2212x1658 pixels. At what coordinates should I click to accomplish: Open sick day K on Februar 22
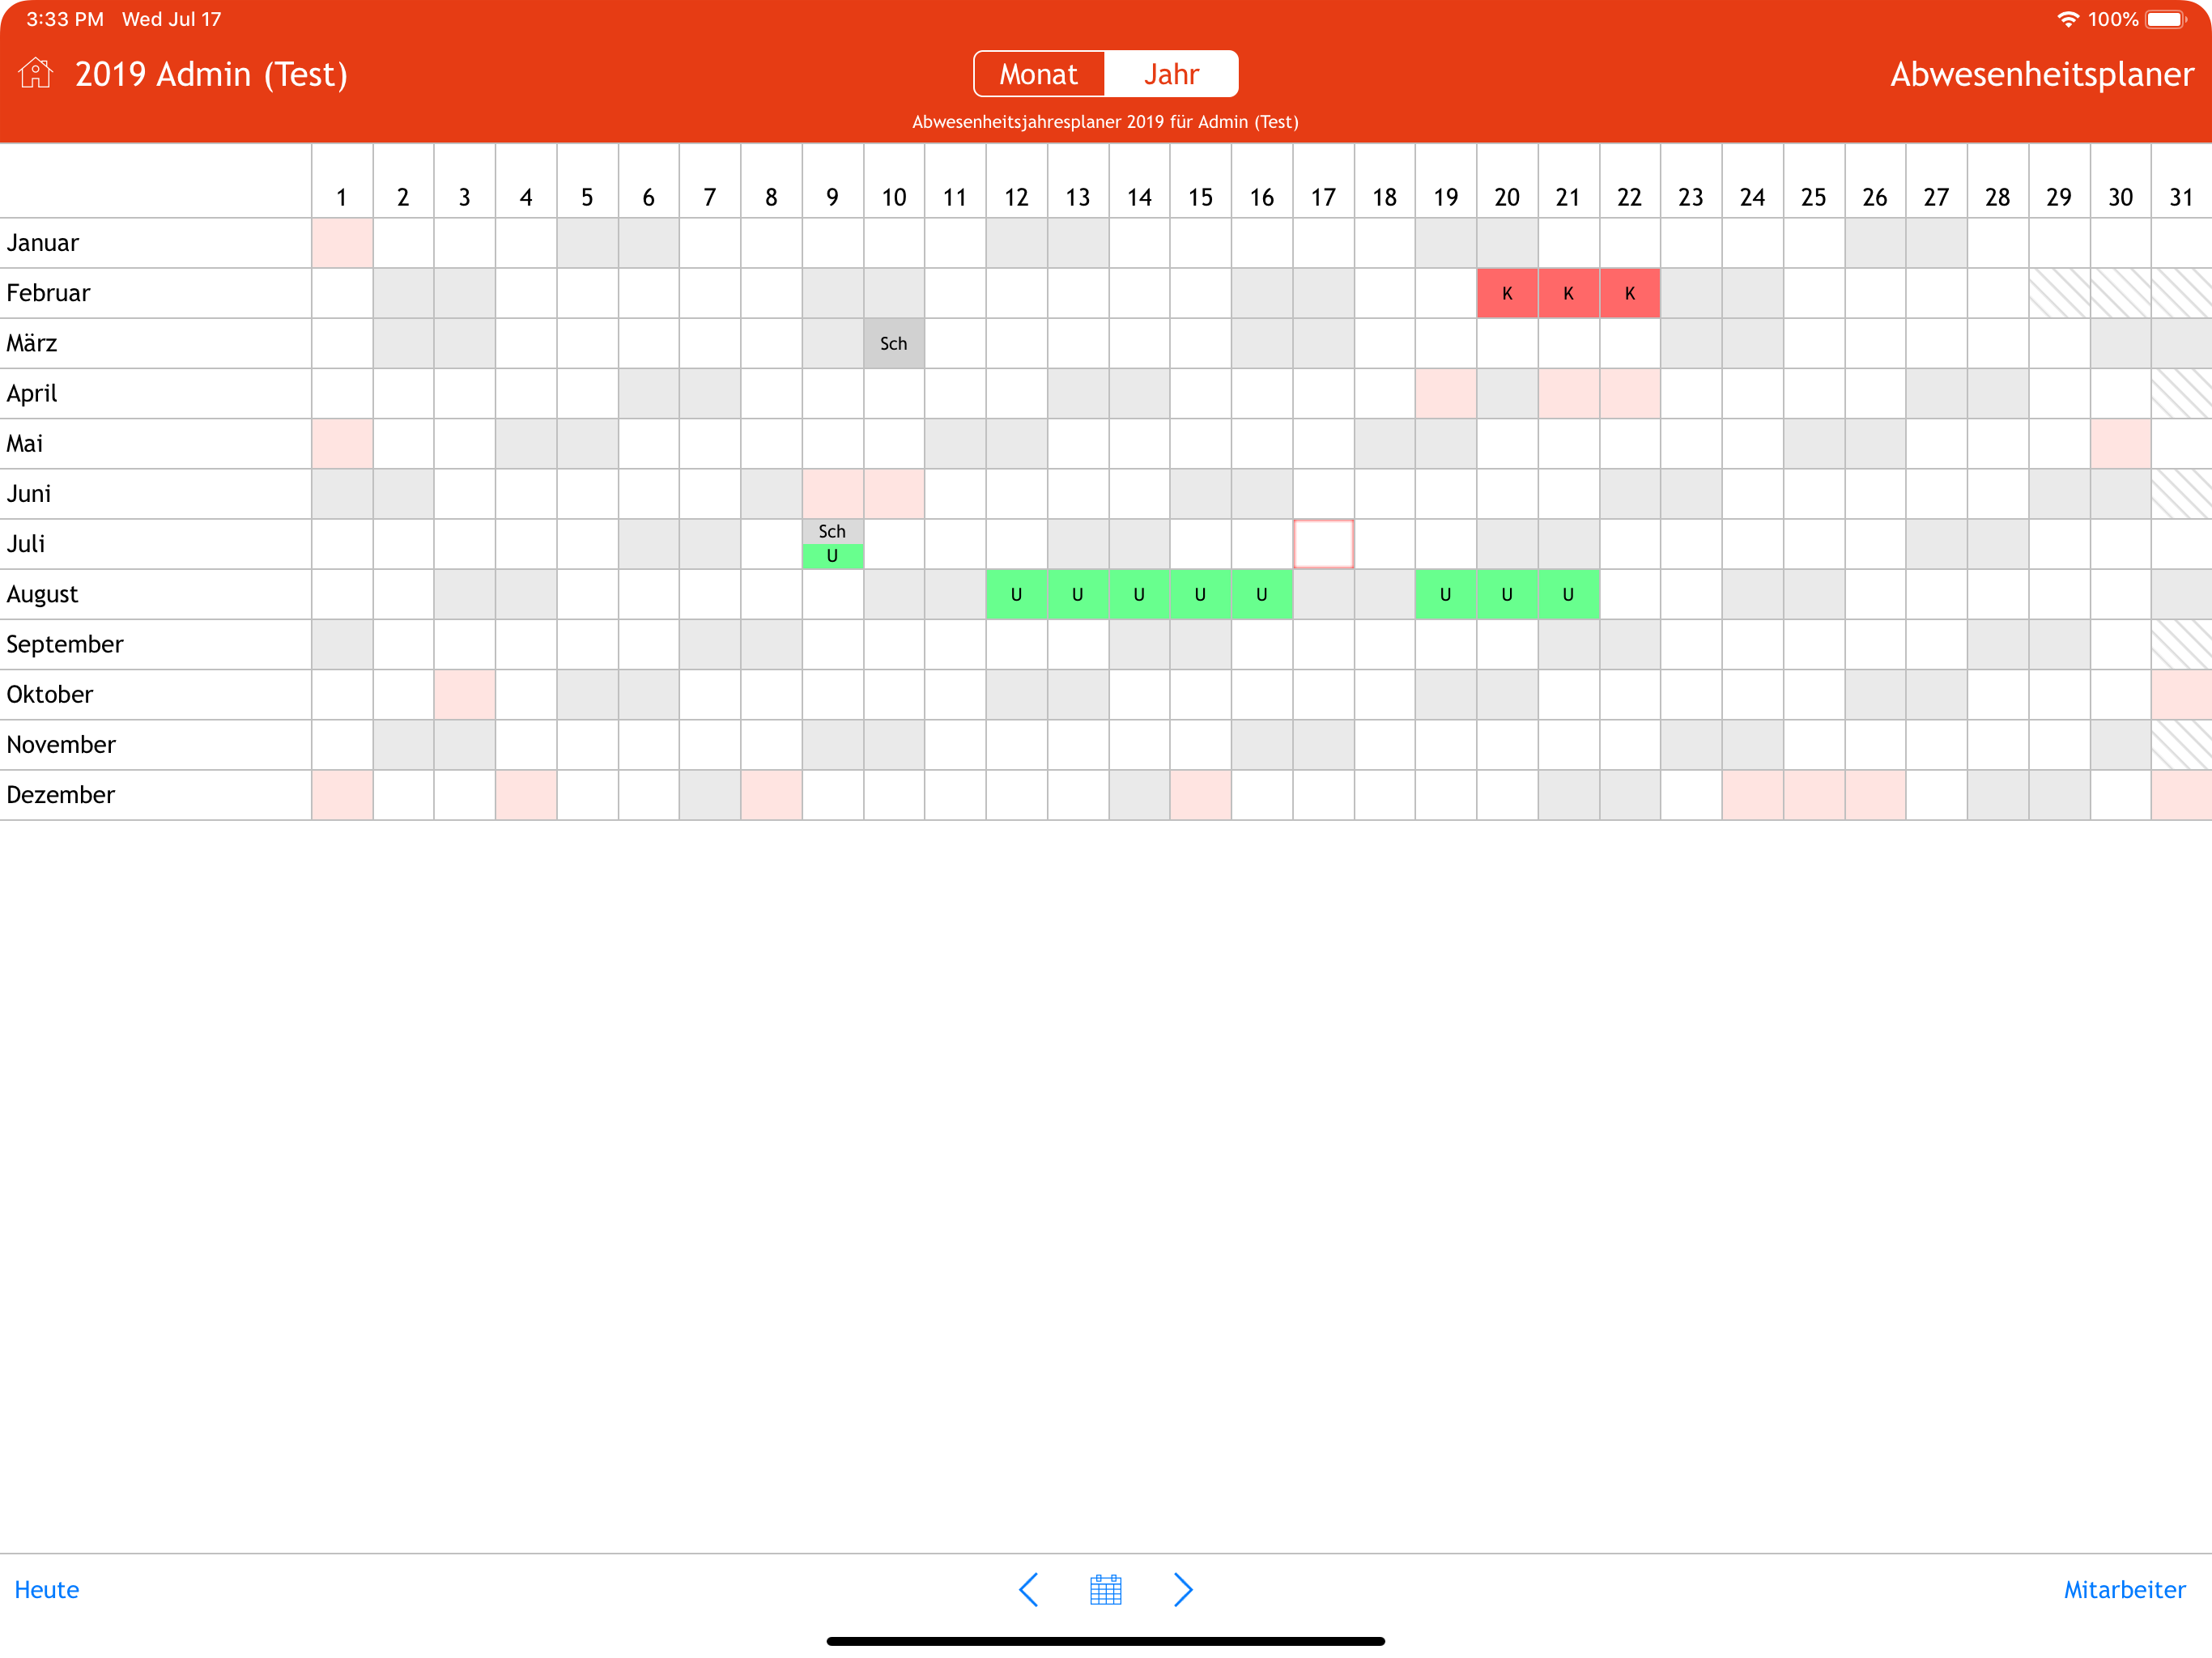coord(1630,293)
